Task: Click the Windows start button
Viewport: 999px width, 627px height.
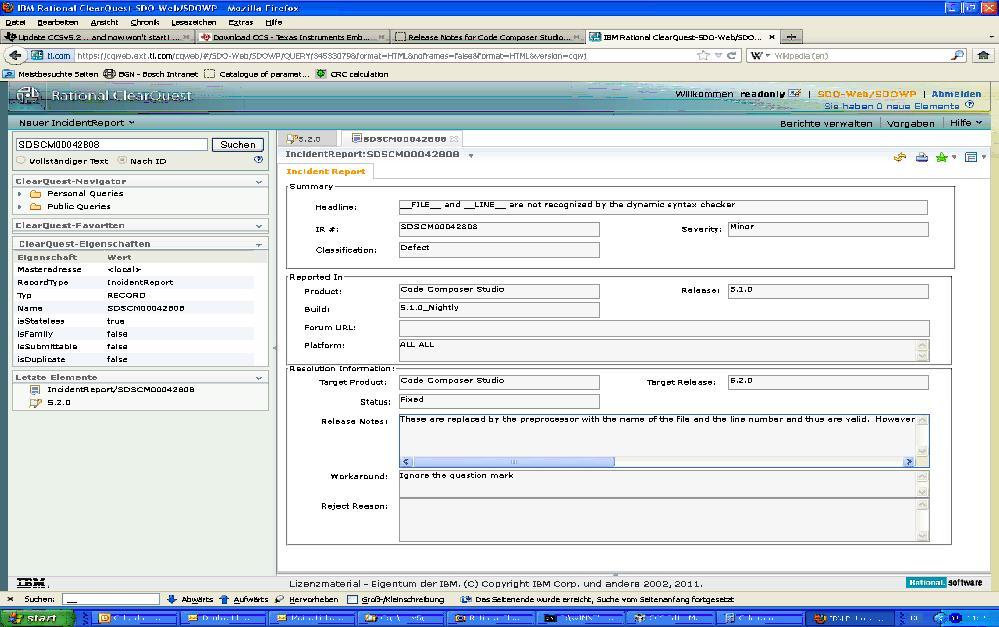Action: (36, 618)
